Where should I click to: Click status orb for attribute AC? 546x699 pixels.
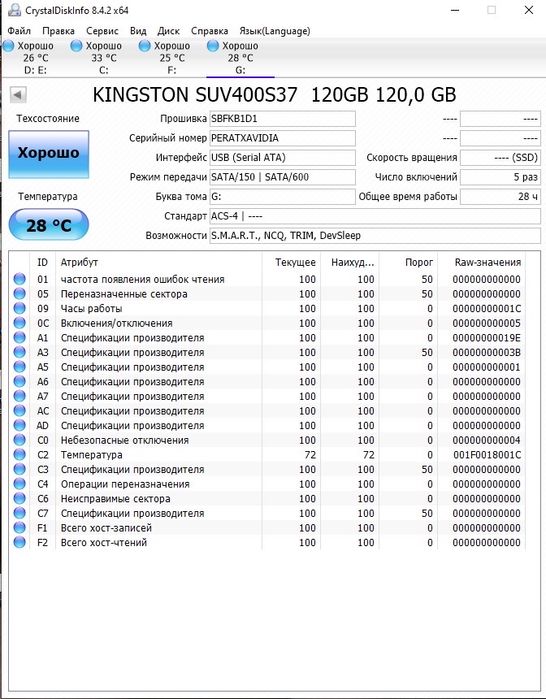pyautogui.click(x=20, y=411)
